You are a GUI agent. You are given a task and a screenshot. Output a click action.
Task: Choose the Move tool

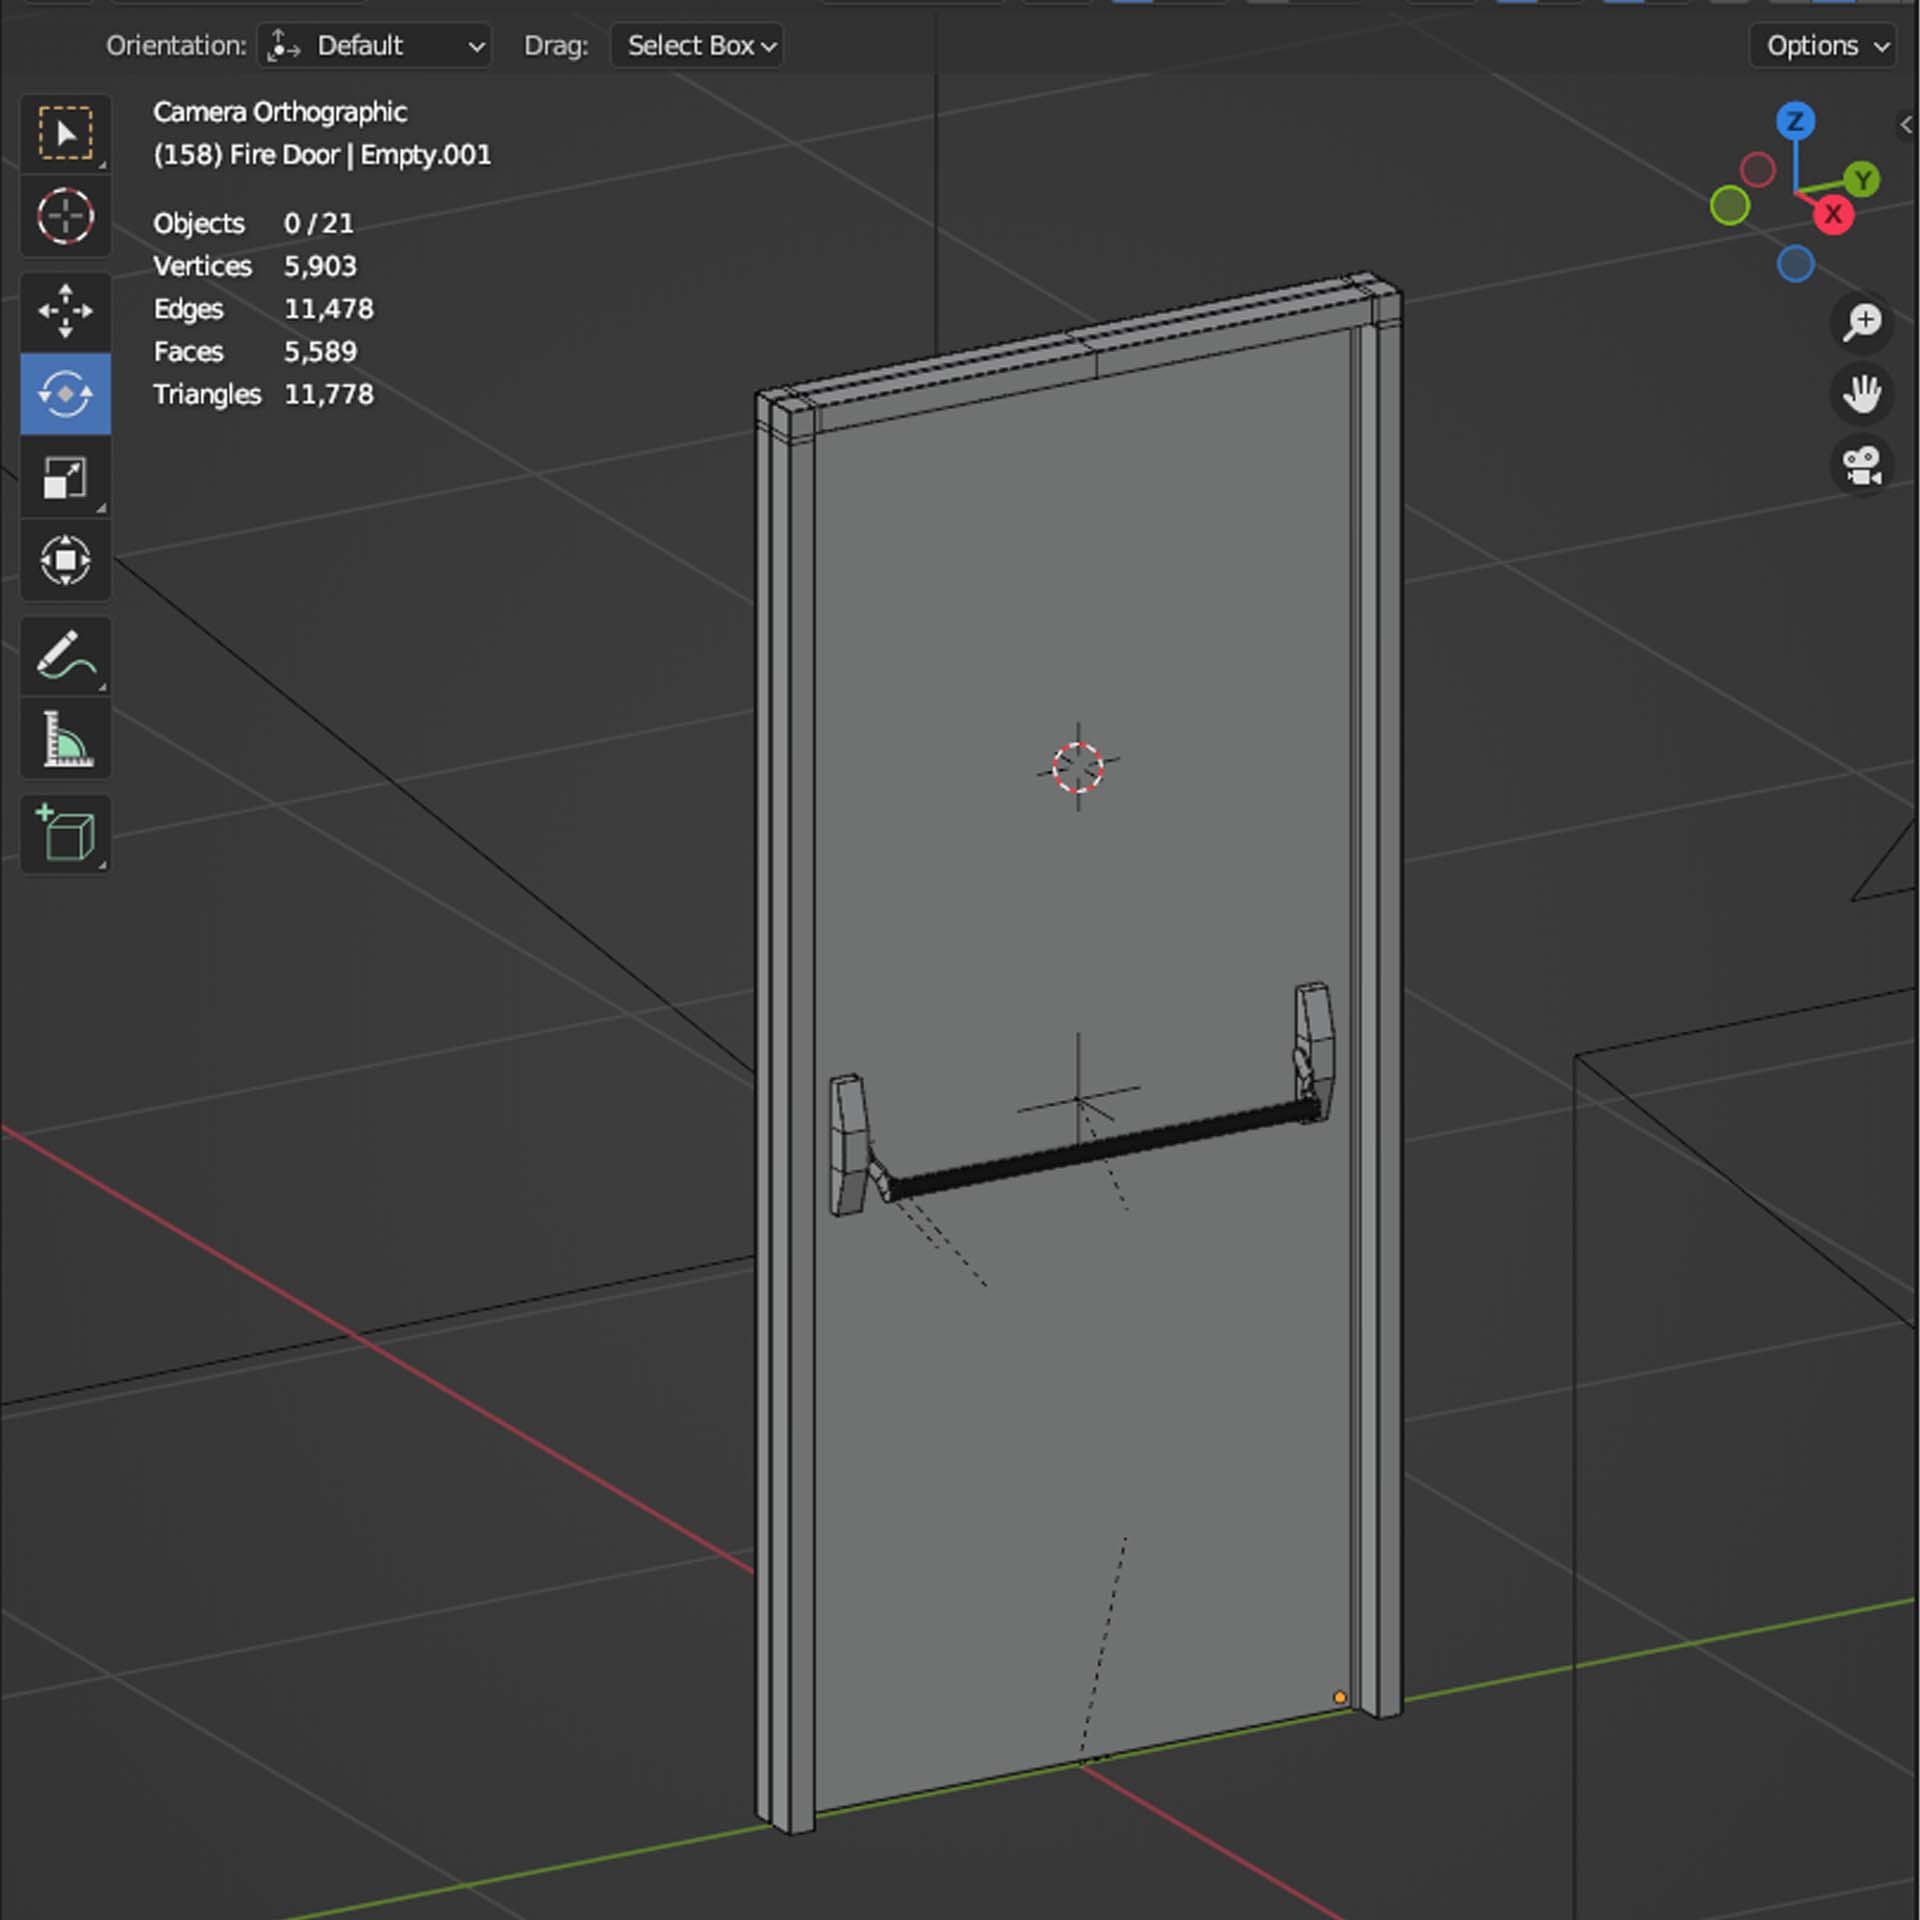(x=66, y=311)
